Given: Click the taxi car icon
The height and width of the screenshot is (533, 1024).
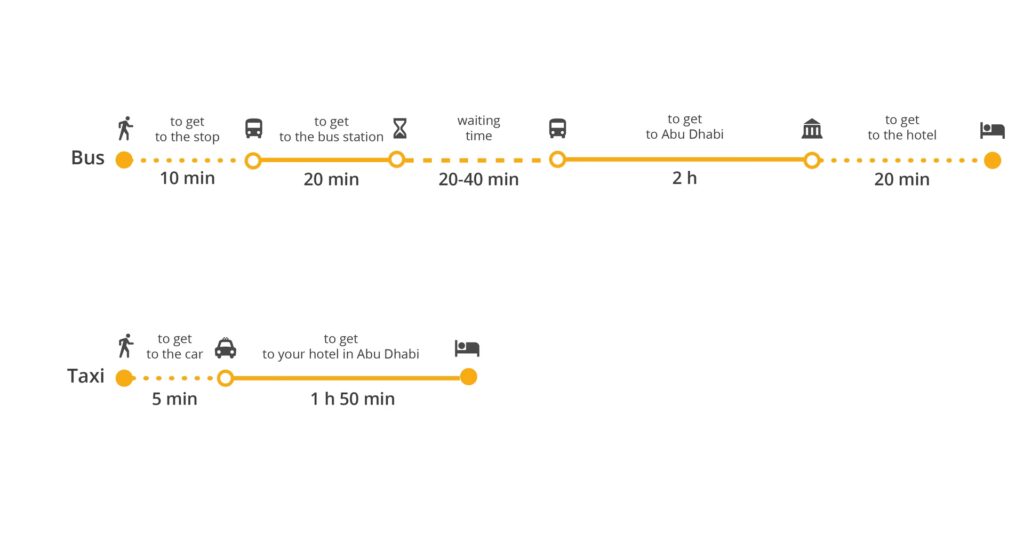Looking at the screenshot, I should [226, 348].
